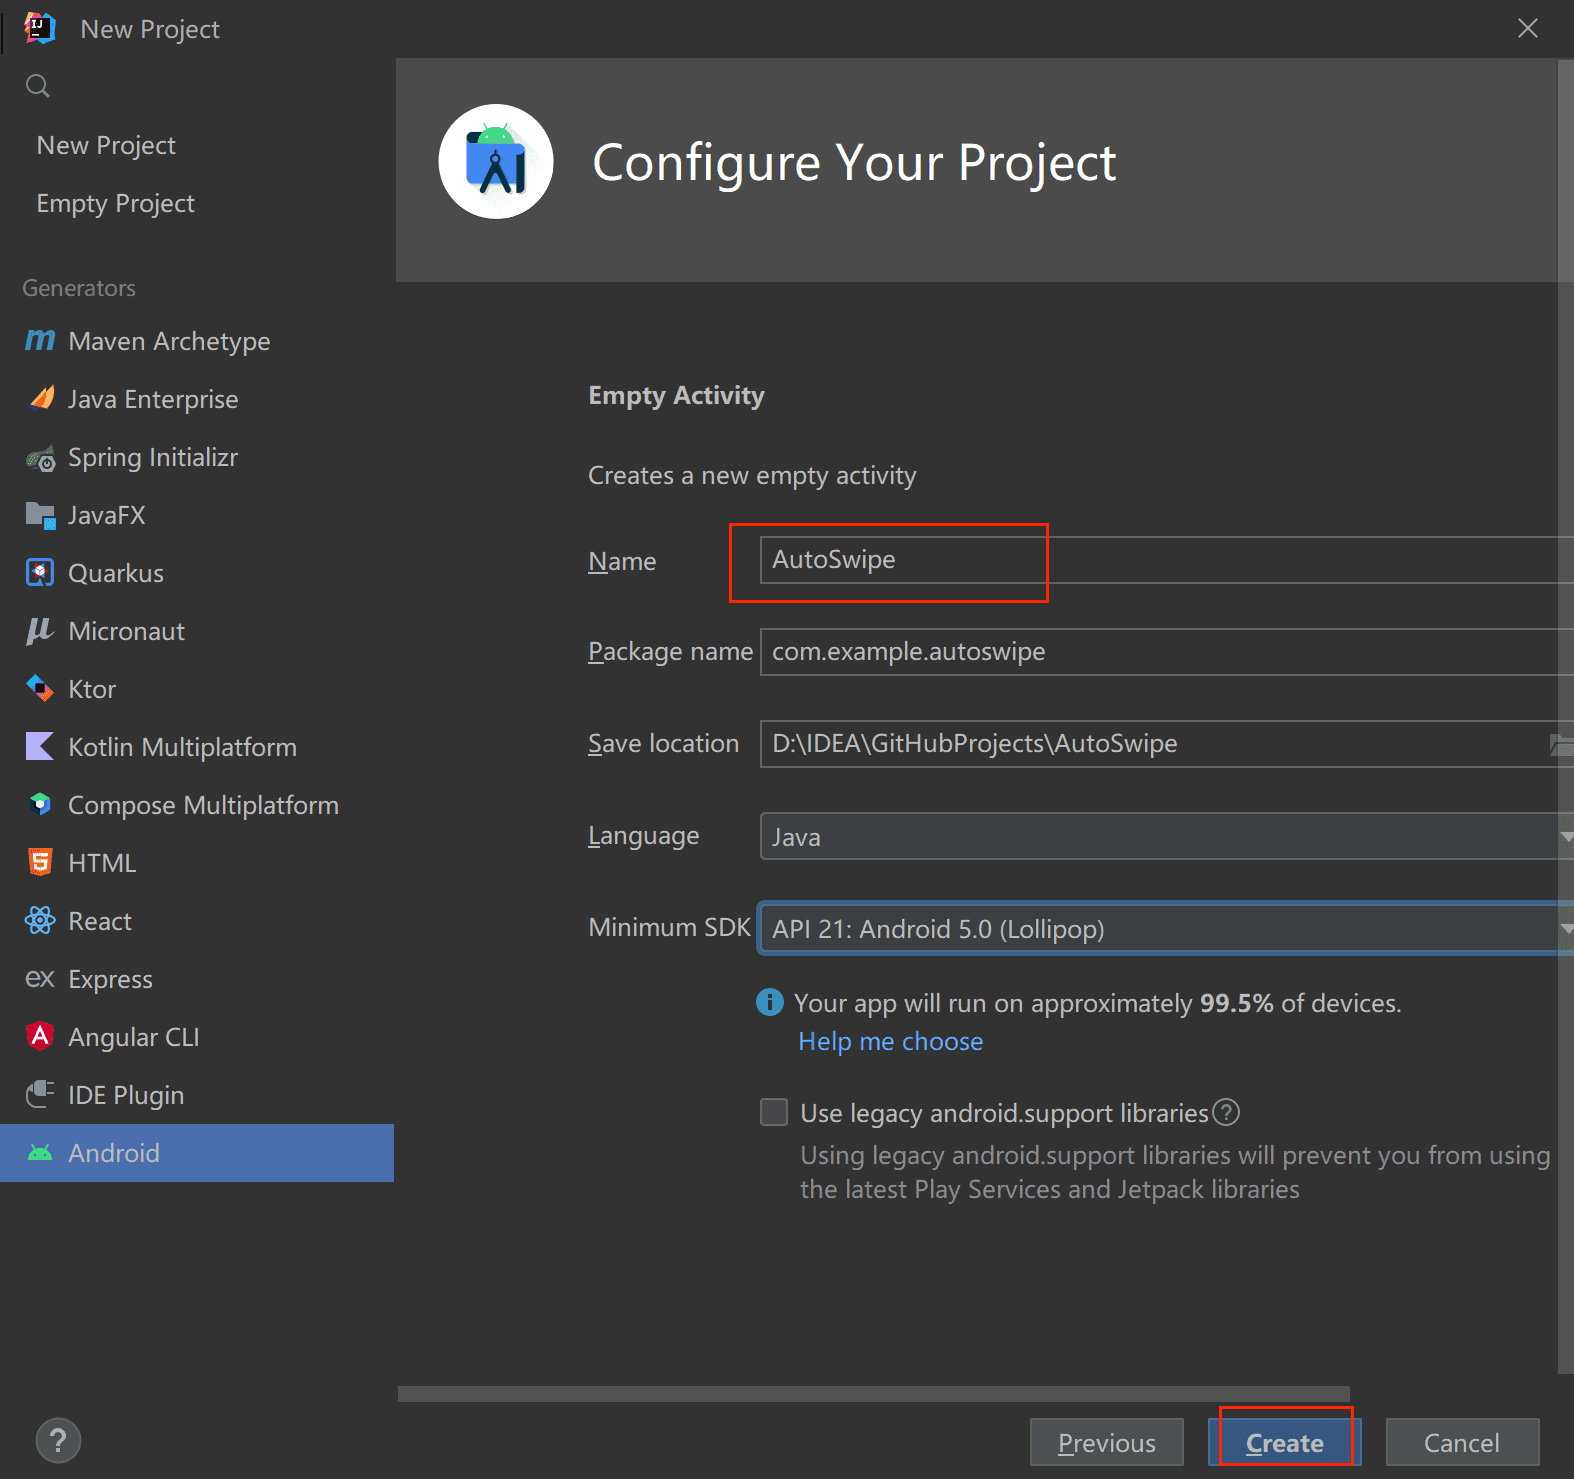Choose IDE Plugin generator
The image size is (1574, 1479).
pos(197,1095)
